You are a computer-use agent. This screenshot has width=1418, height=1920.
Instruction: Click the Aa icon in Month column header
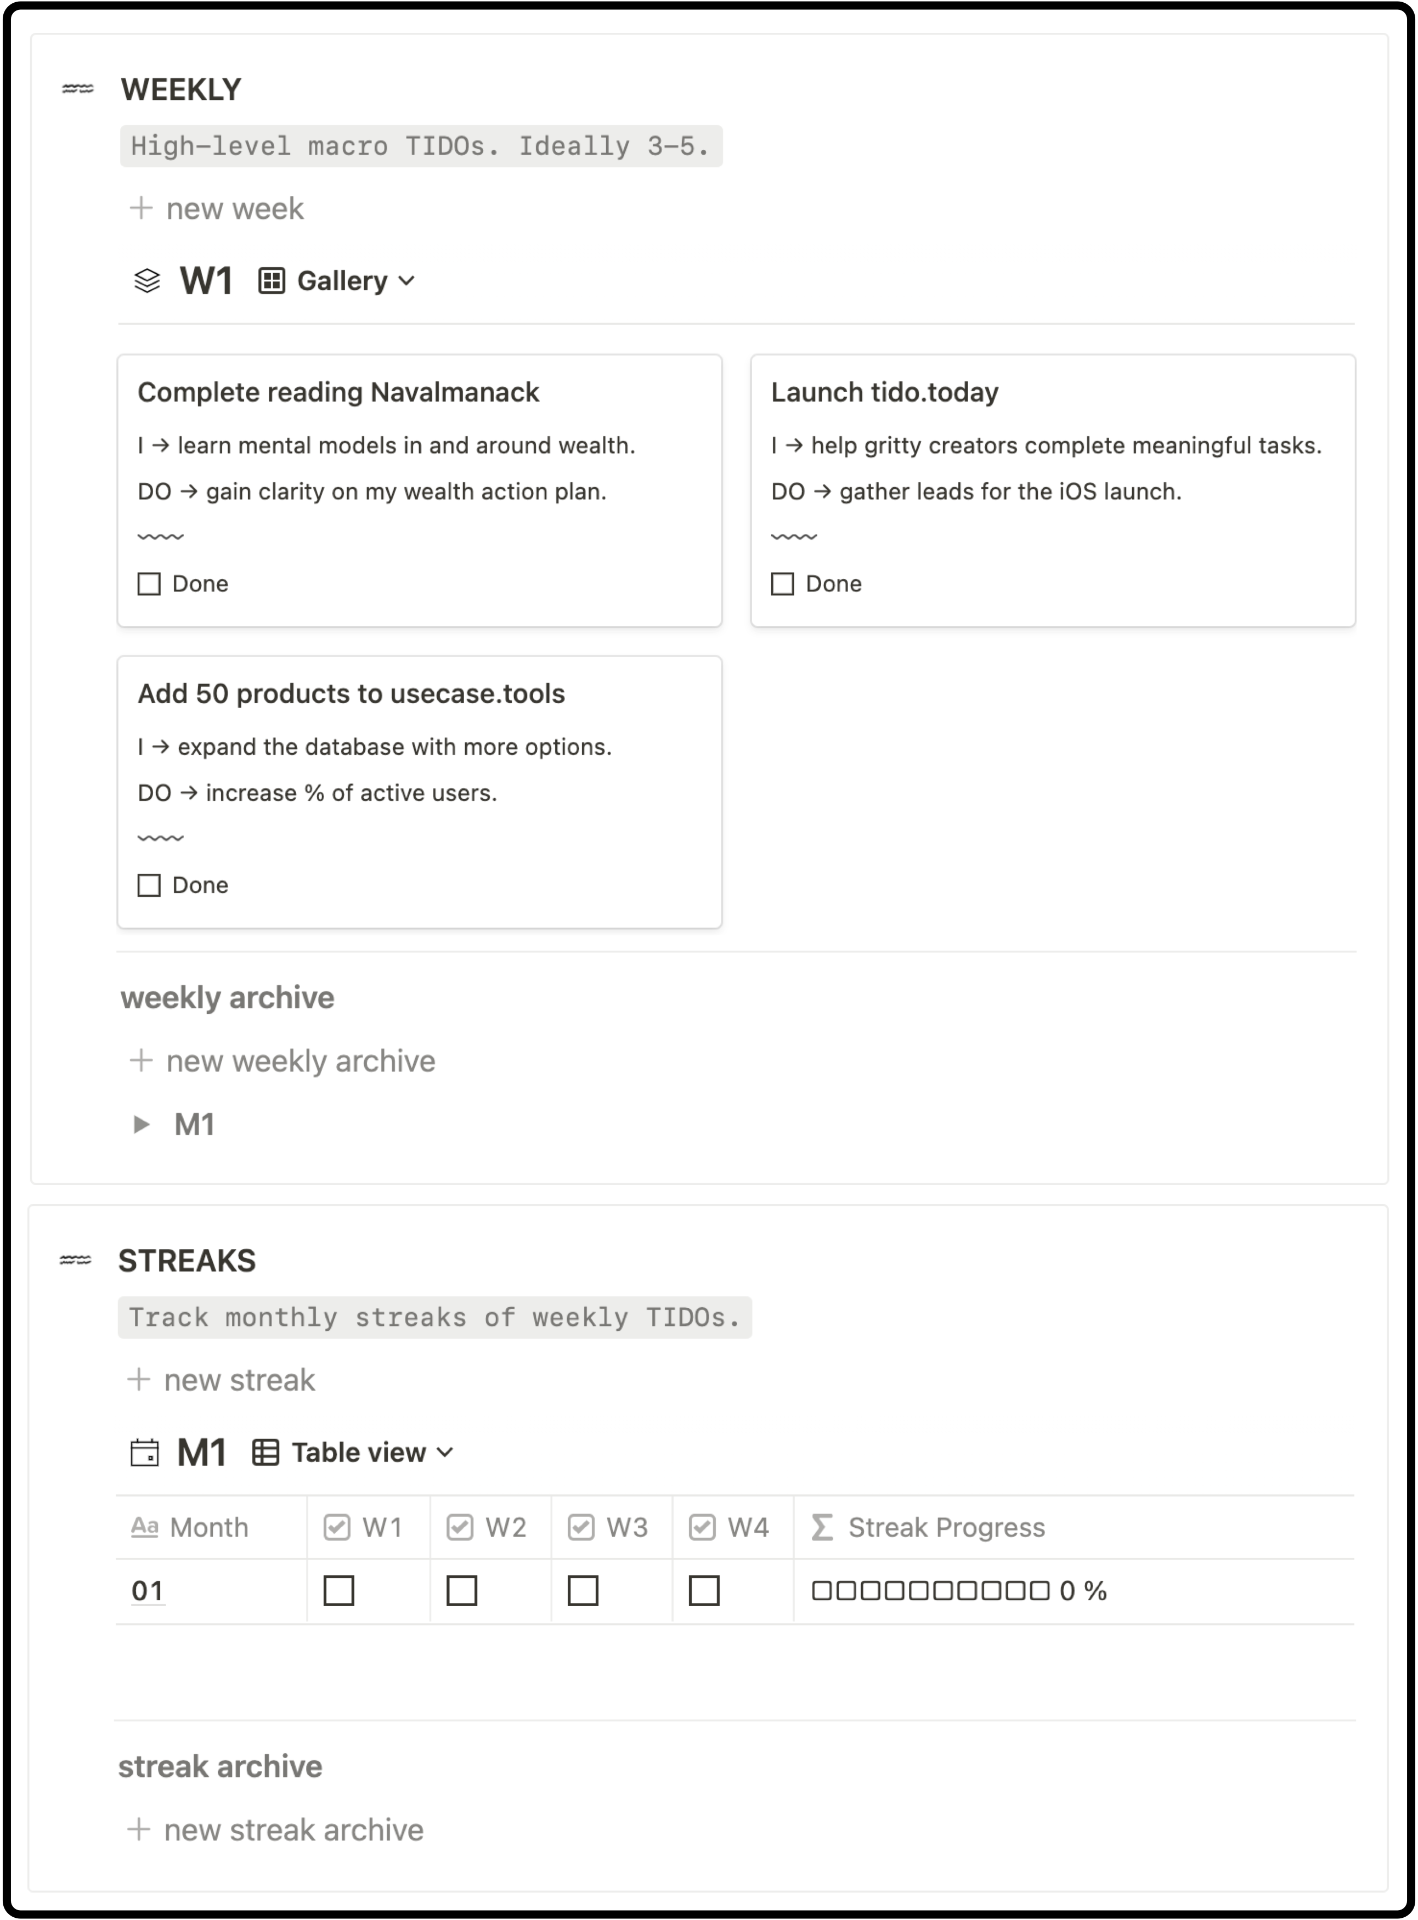click(x=145, y=1527)
